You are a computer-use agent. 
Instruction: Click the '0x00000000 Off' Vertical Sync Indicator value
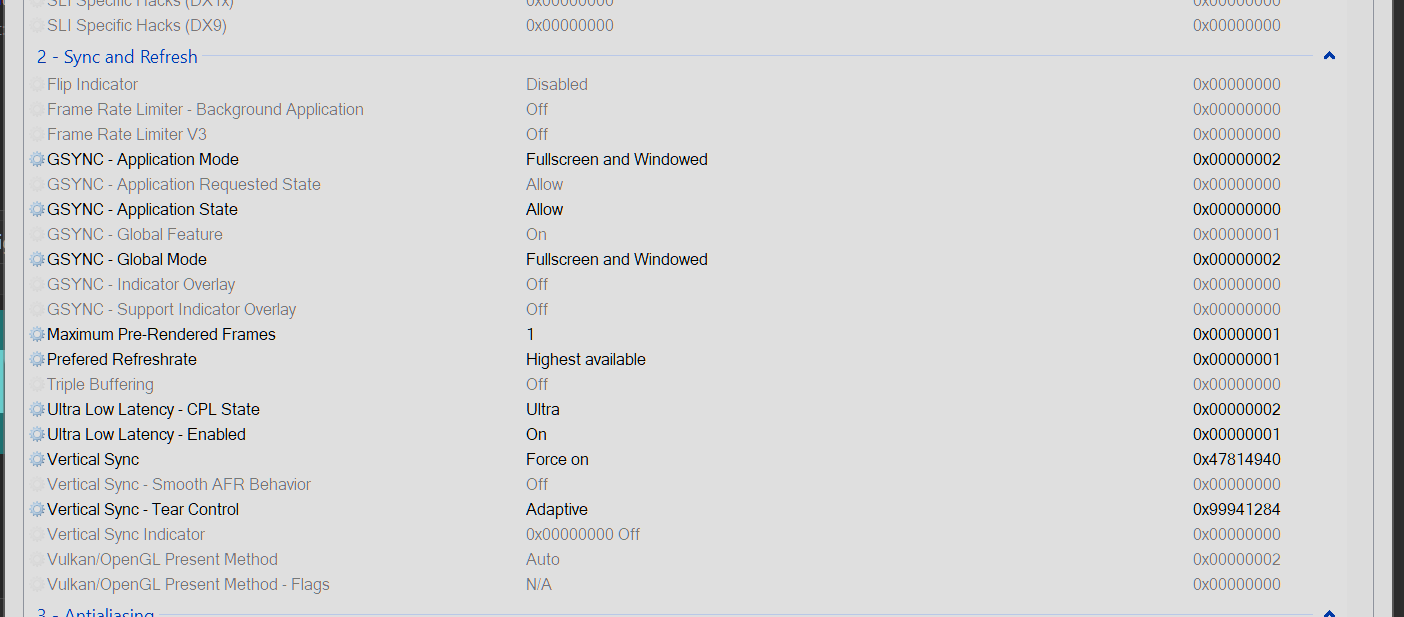(x=583, y=535)
